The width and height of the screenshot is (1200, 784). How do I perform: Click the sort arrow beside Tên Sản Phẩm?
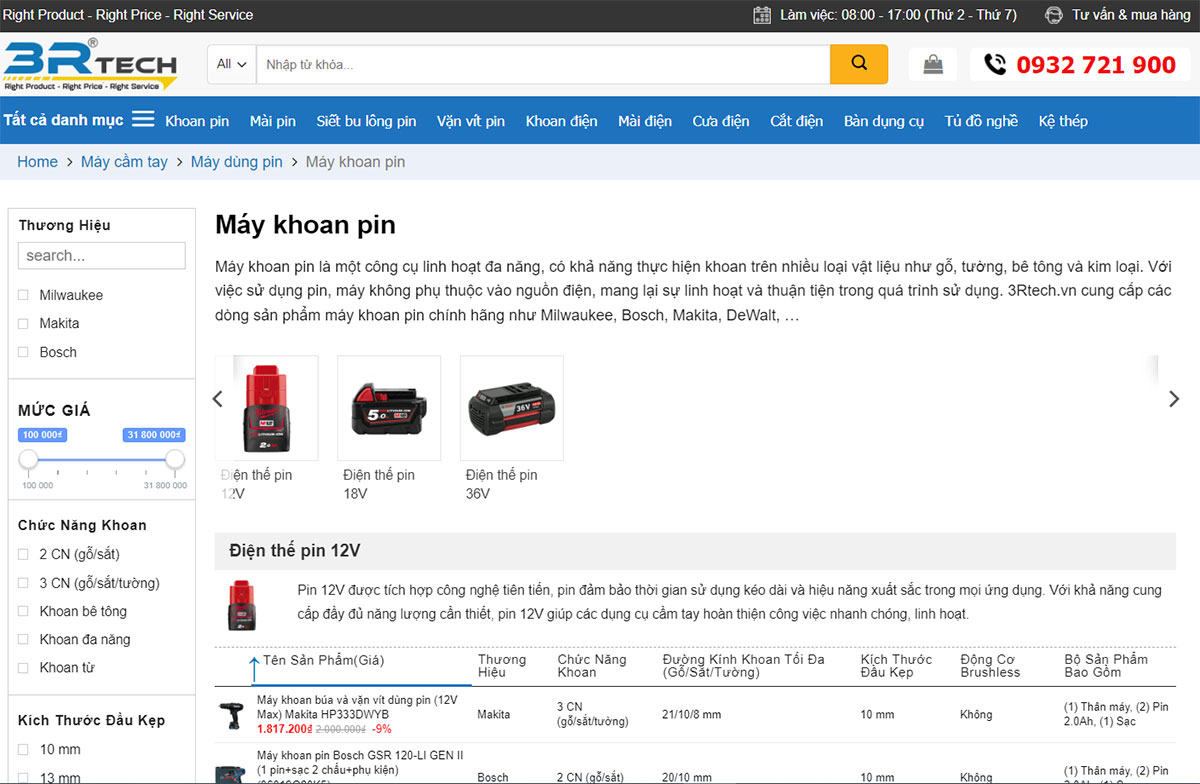[x=254, y=667]
